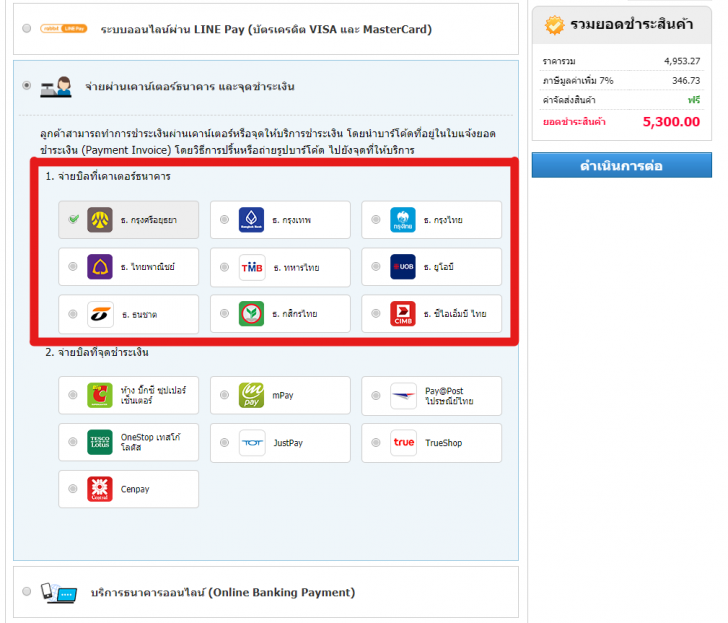The width and height of the screenshot is (728, 623).
Task: Click the bank counter cashier icon
Action: (56, 87)
